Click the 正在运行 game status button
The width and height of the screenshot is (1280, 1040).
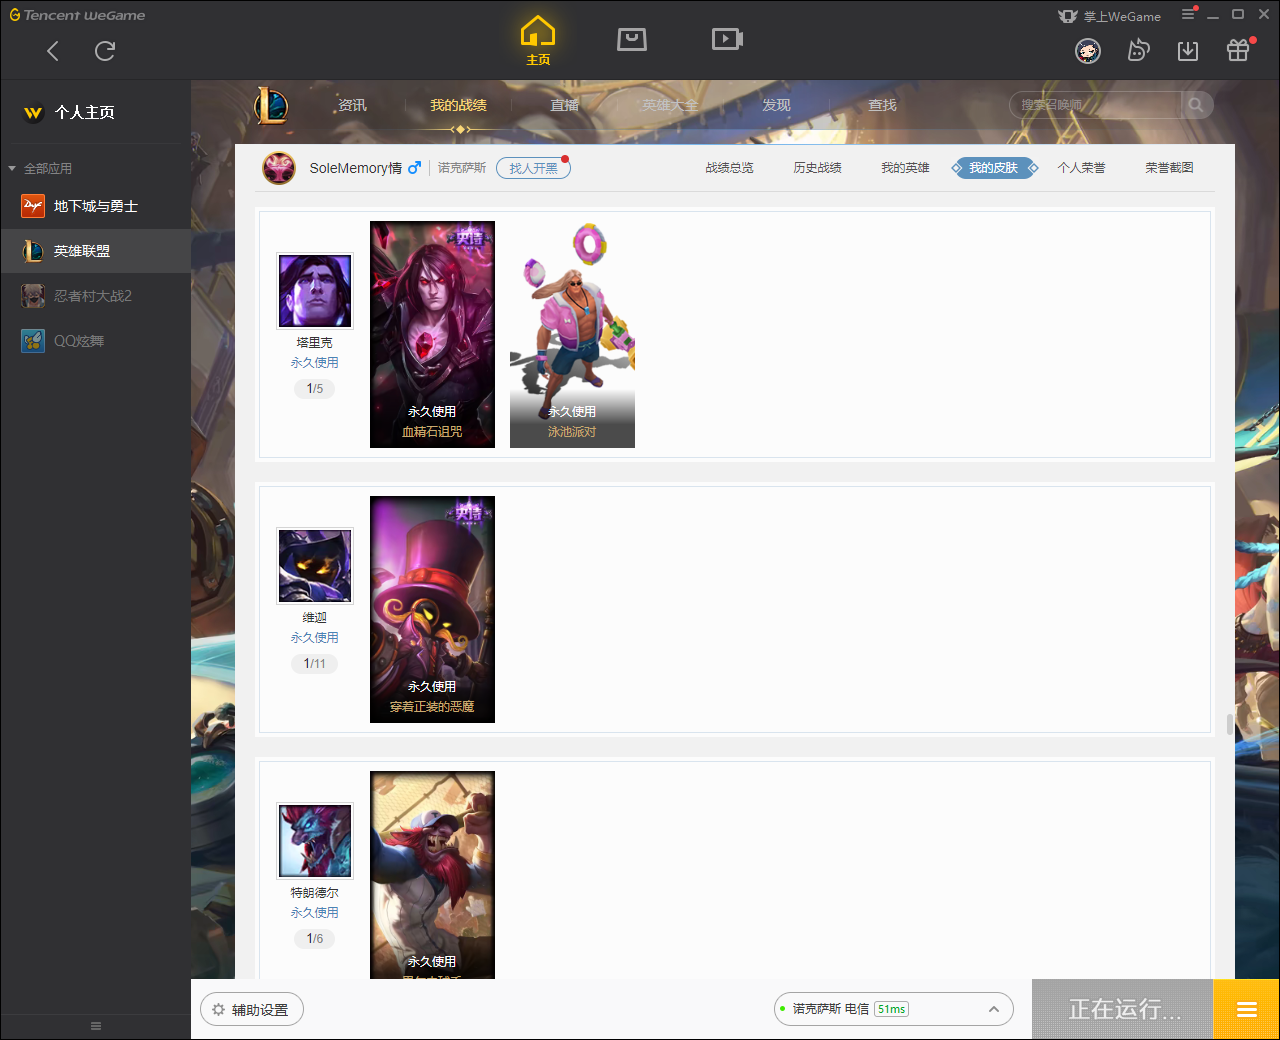pyautogui.click(x=1123, y=1009)
